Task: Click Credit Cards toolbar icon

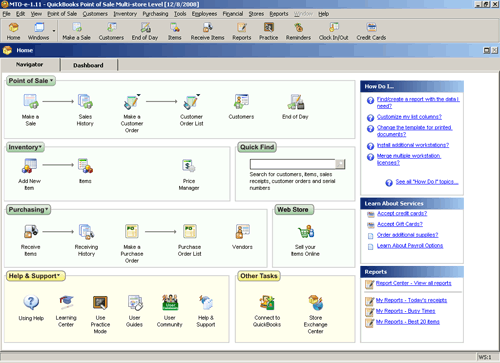Action: tap(371, 31)
